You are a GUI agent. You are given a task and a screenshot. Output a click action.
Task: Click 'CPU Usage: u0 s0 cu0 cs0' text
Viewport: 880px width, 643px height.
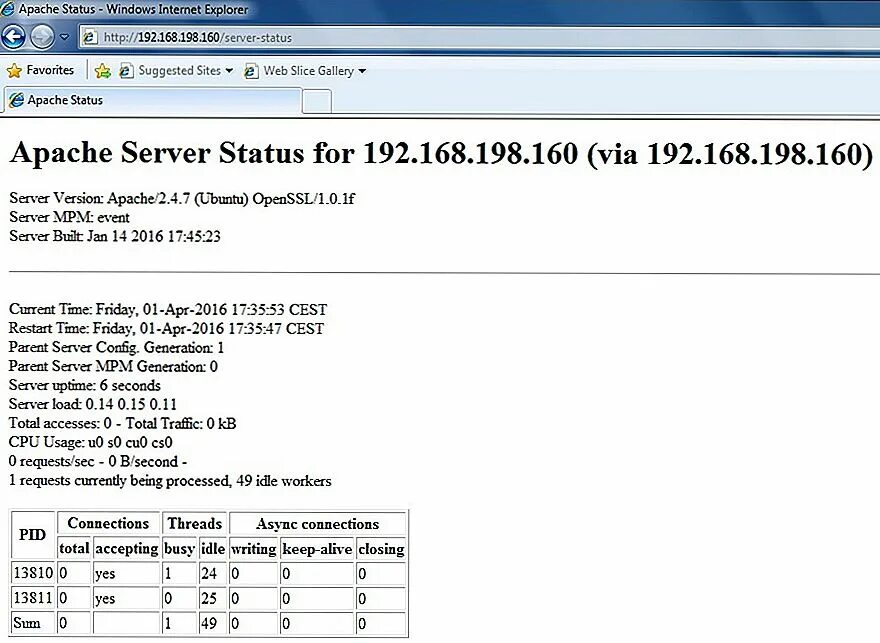point(90,442)
